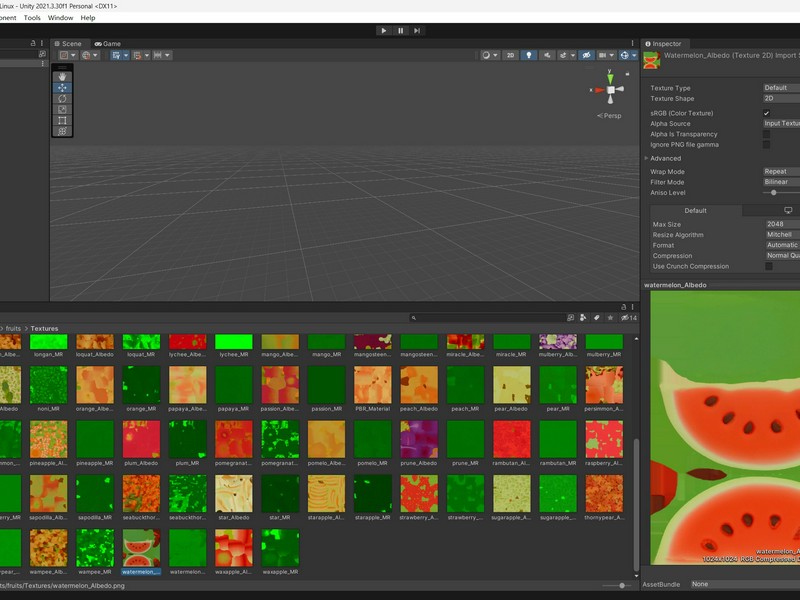
Task: Toggle the sRGB (Color Texture) checkbox
Action: (766, 113)
